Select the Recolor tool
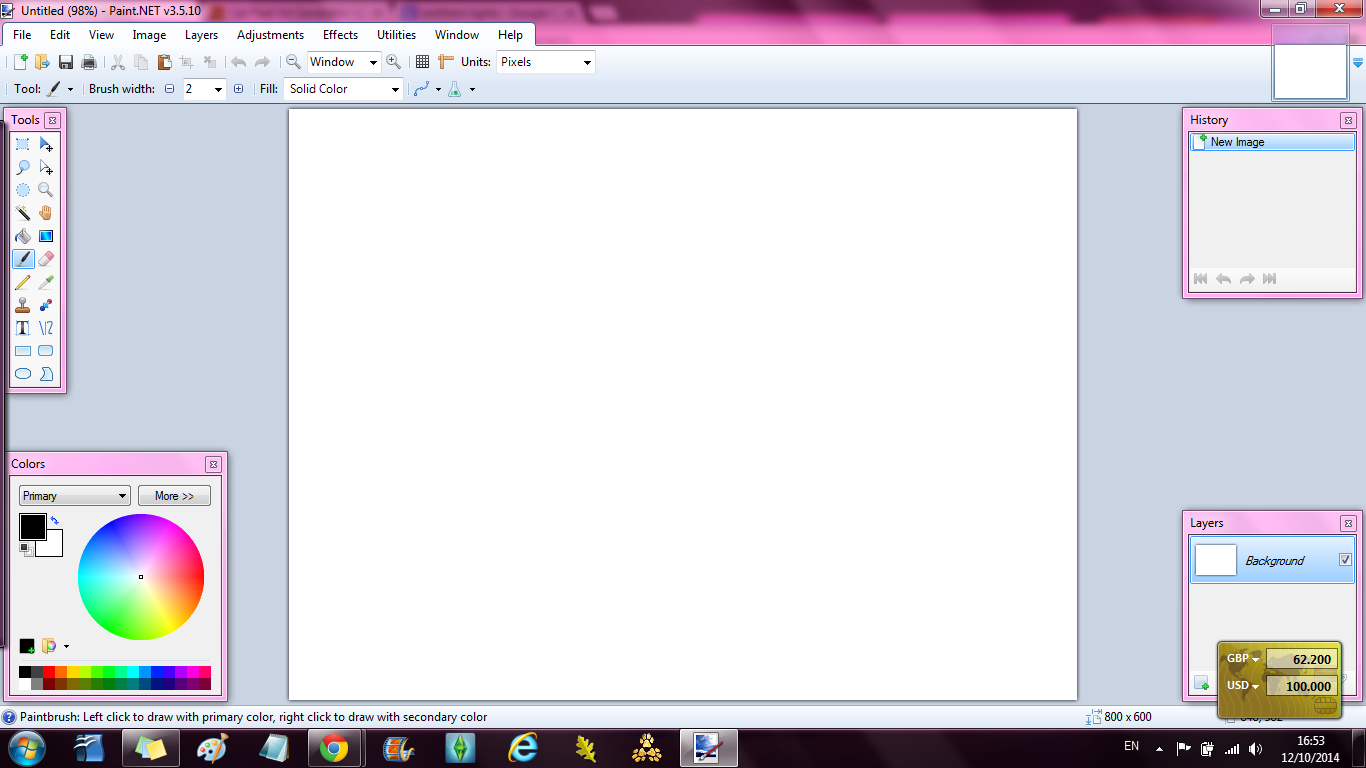This screenshot has width=1366, height=768. tap(46, 305)
